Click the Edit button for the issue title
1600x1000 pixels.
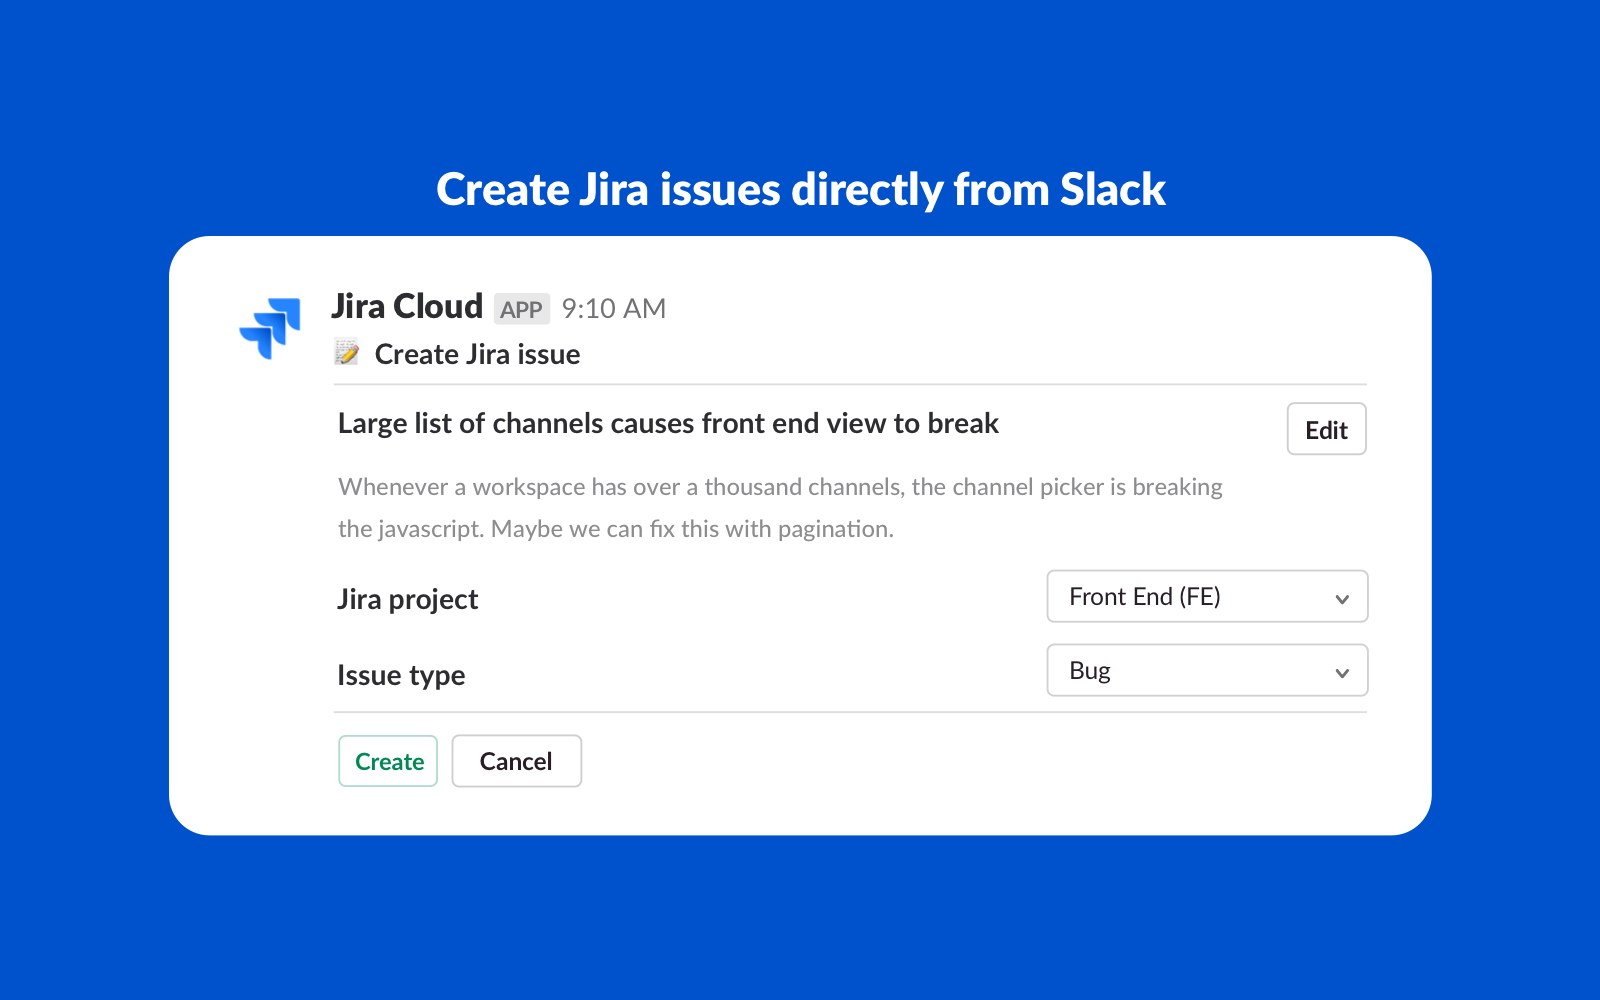[1326, 429]
